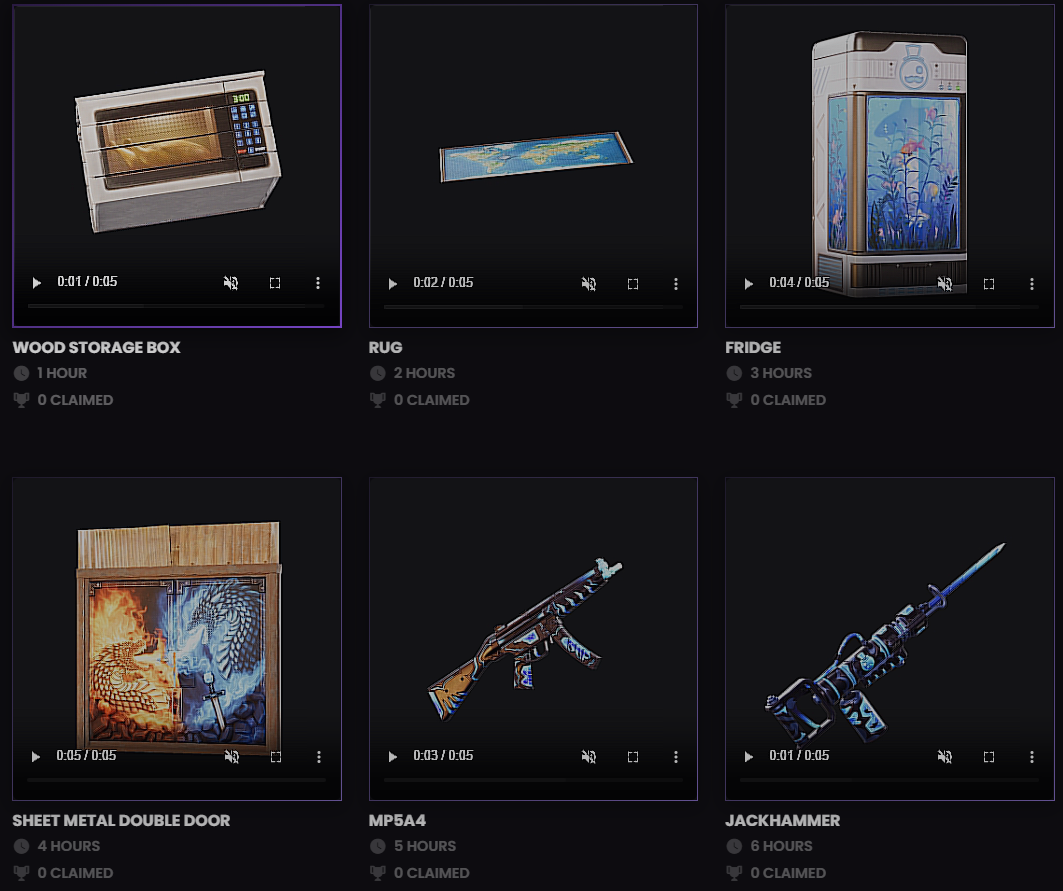Click the Wood Storage Box title

[96, 347]
